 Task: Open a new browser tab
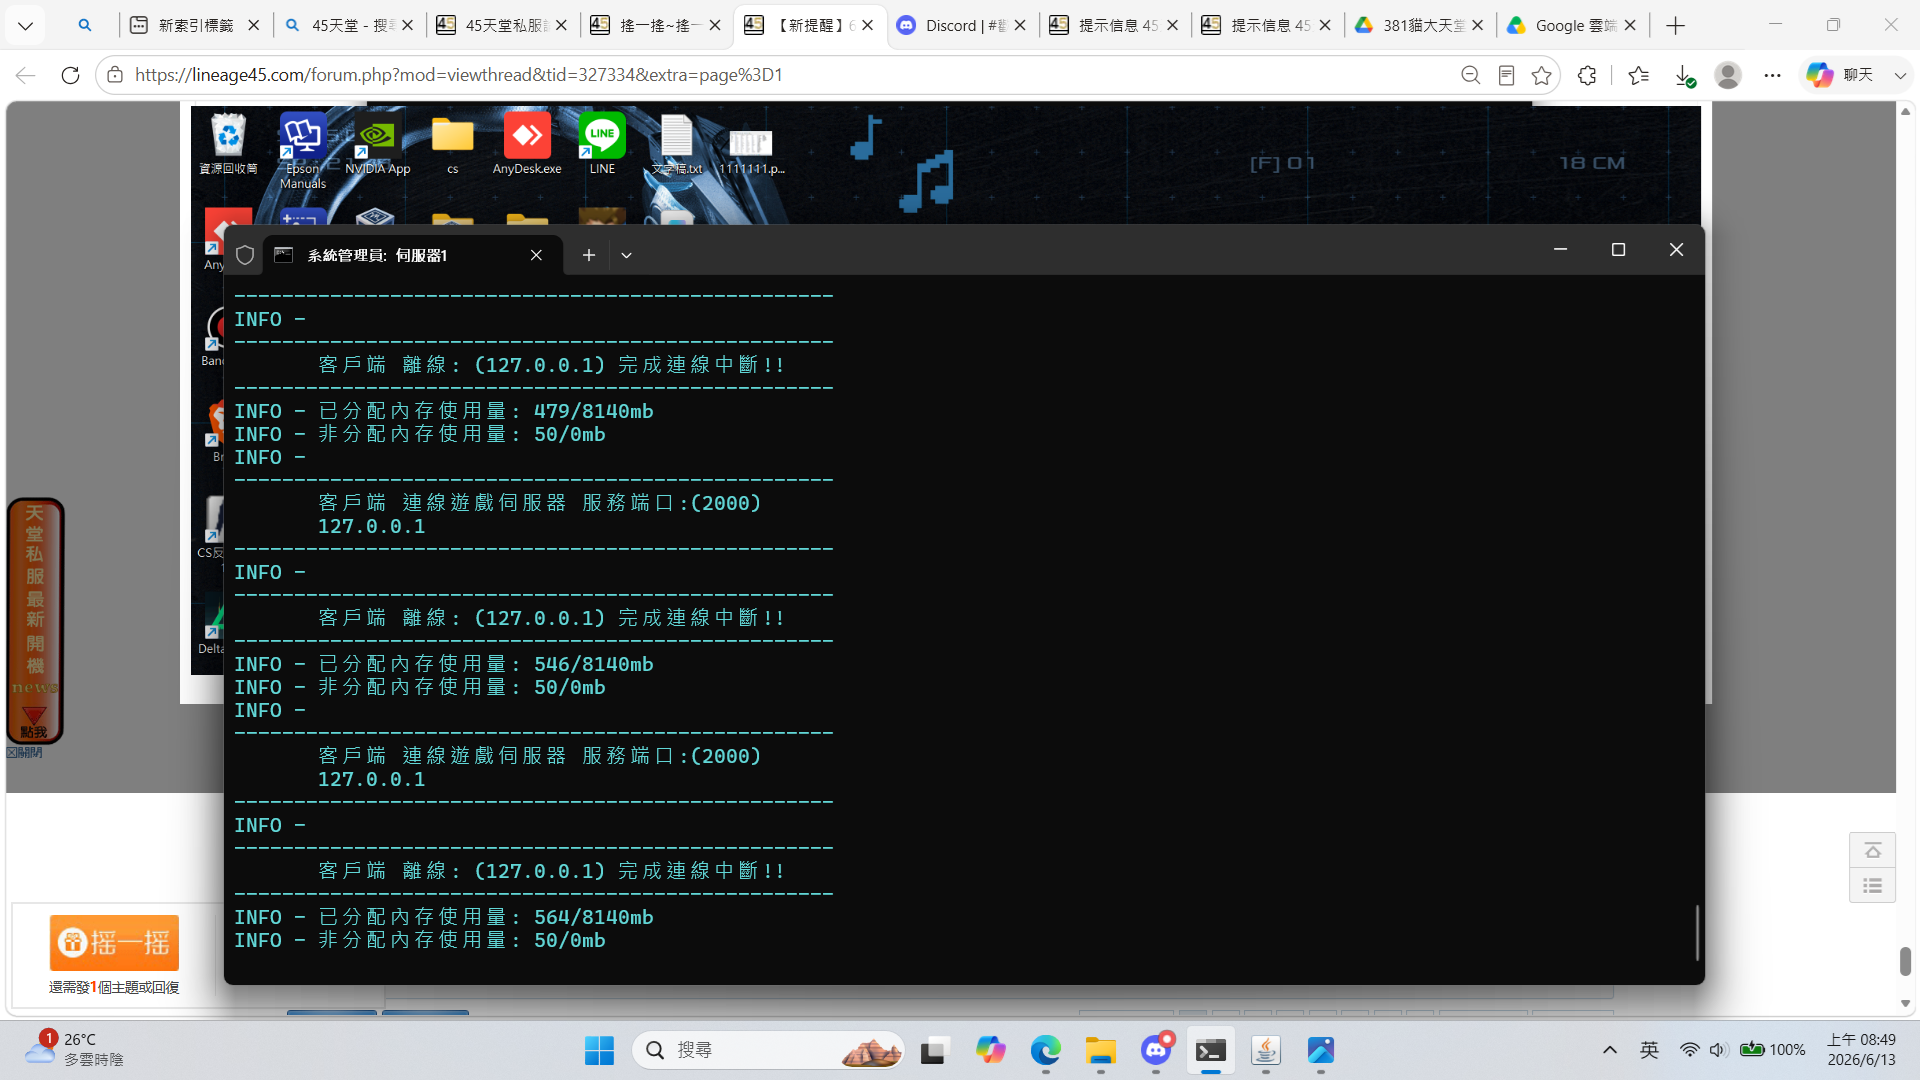point(1676,25)
